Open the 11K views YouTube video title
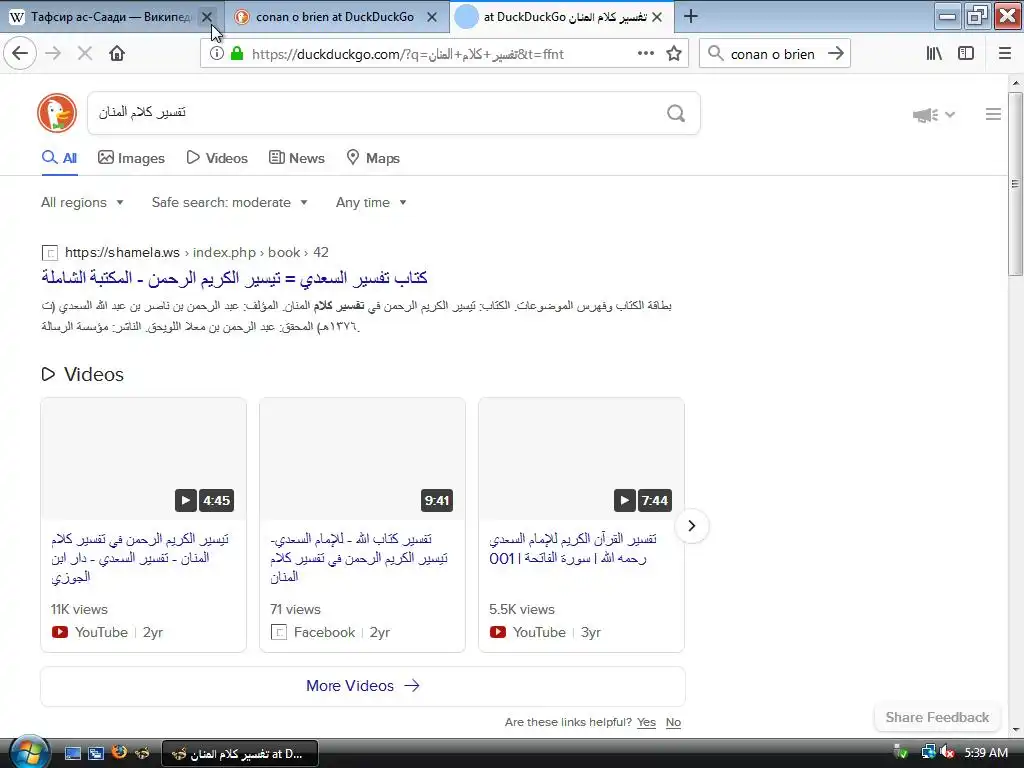 [140, 558]
